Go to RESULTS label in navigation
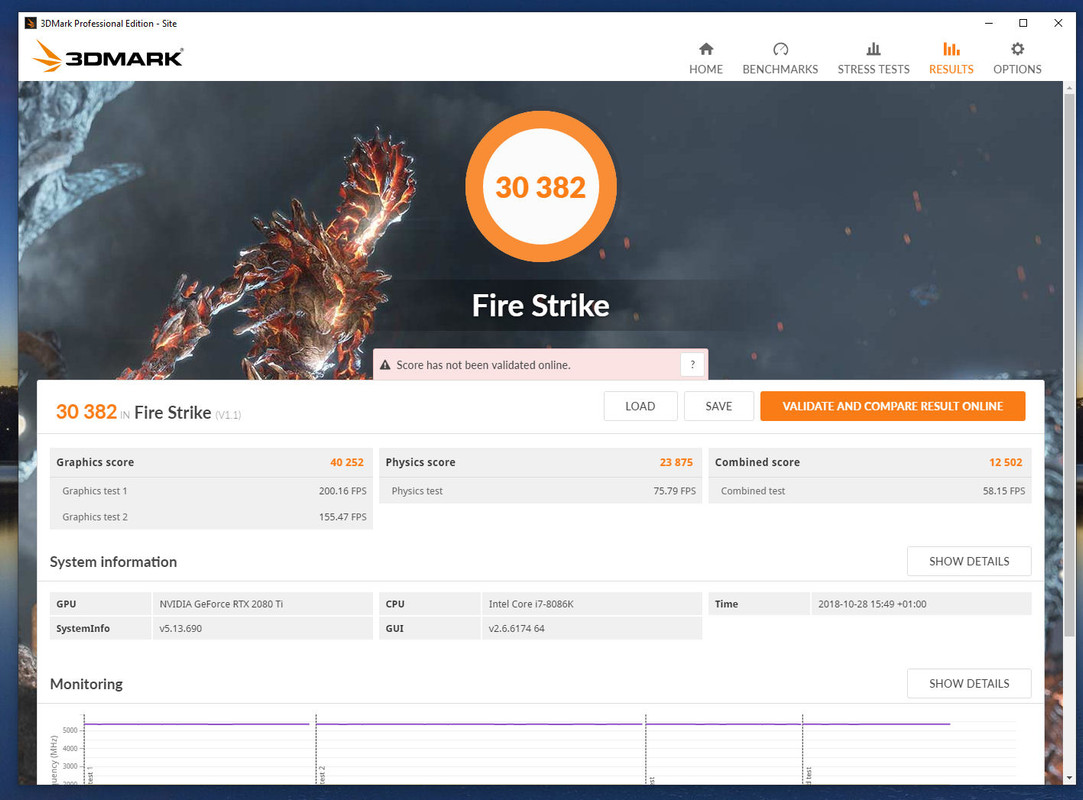 [x=951, y=69]
